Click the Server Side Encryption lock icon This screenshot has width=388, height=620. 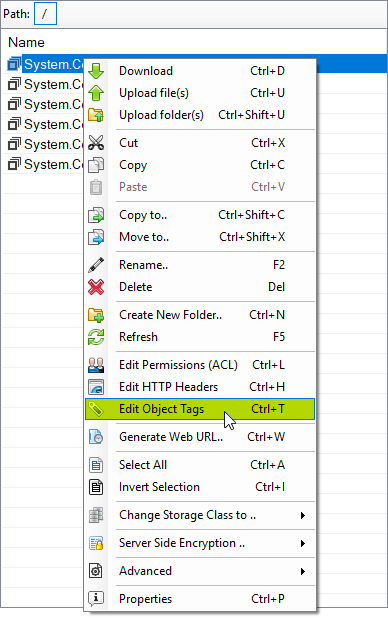click(x=96, y=543)
